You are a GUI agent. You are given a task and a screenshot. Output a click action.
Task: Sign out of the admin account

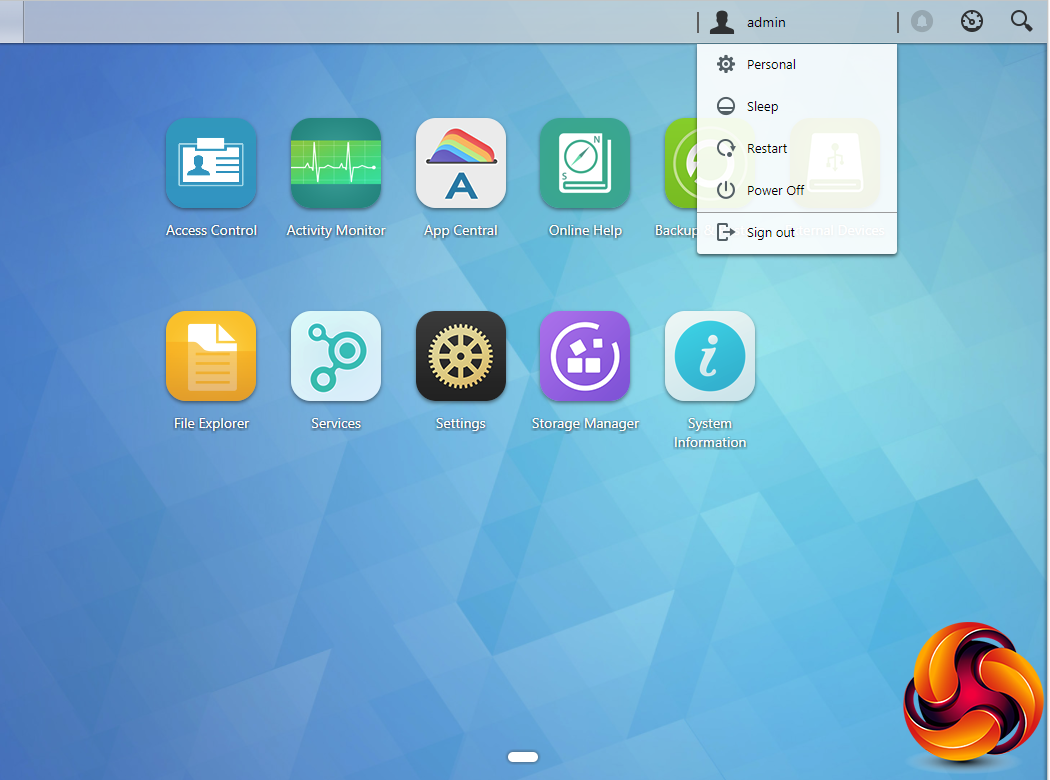pyautogui.click(x=797, y=232)
